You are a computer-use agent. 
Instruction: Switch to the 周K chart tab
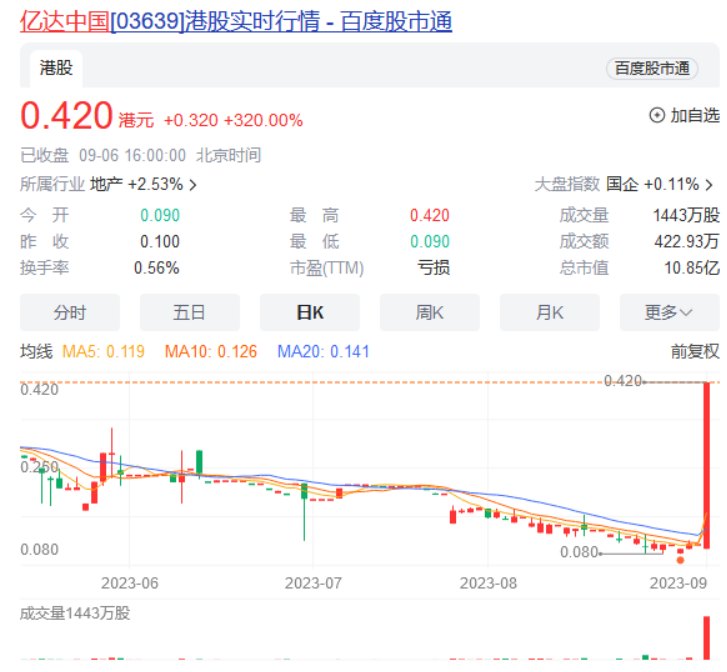429,313
